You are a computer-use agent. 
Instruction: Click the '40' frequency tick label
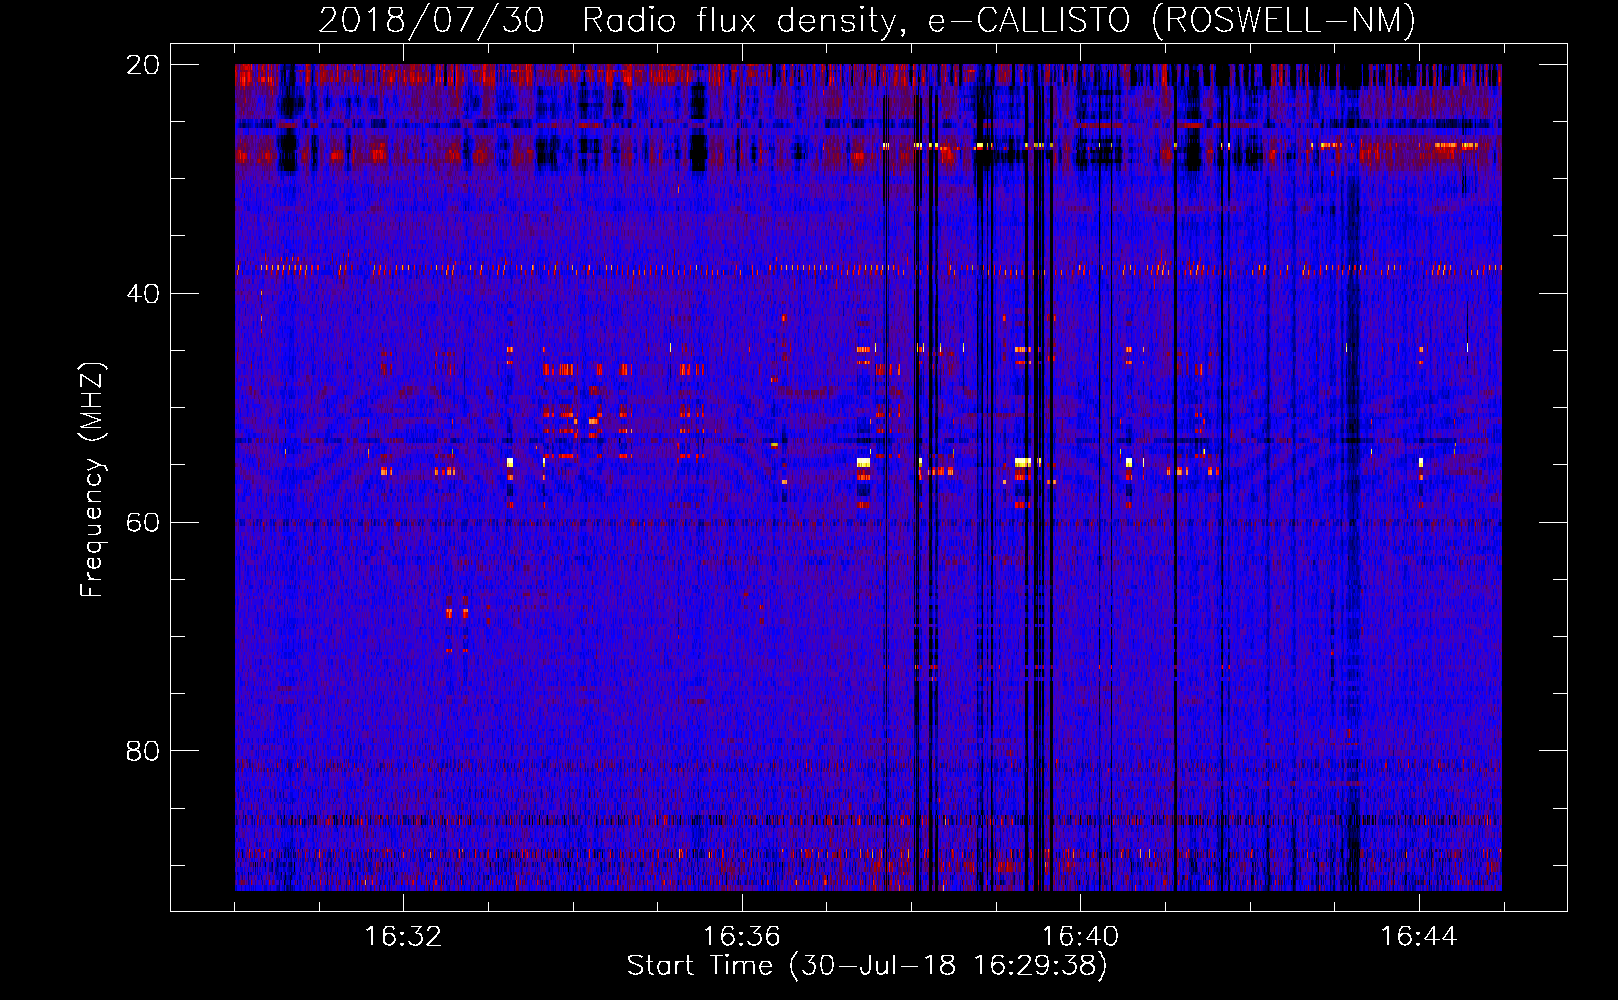point(143,294)
